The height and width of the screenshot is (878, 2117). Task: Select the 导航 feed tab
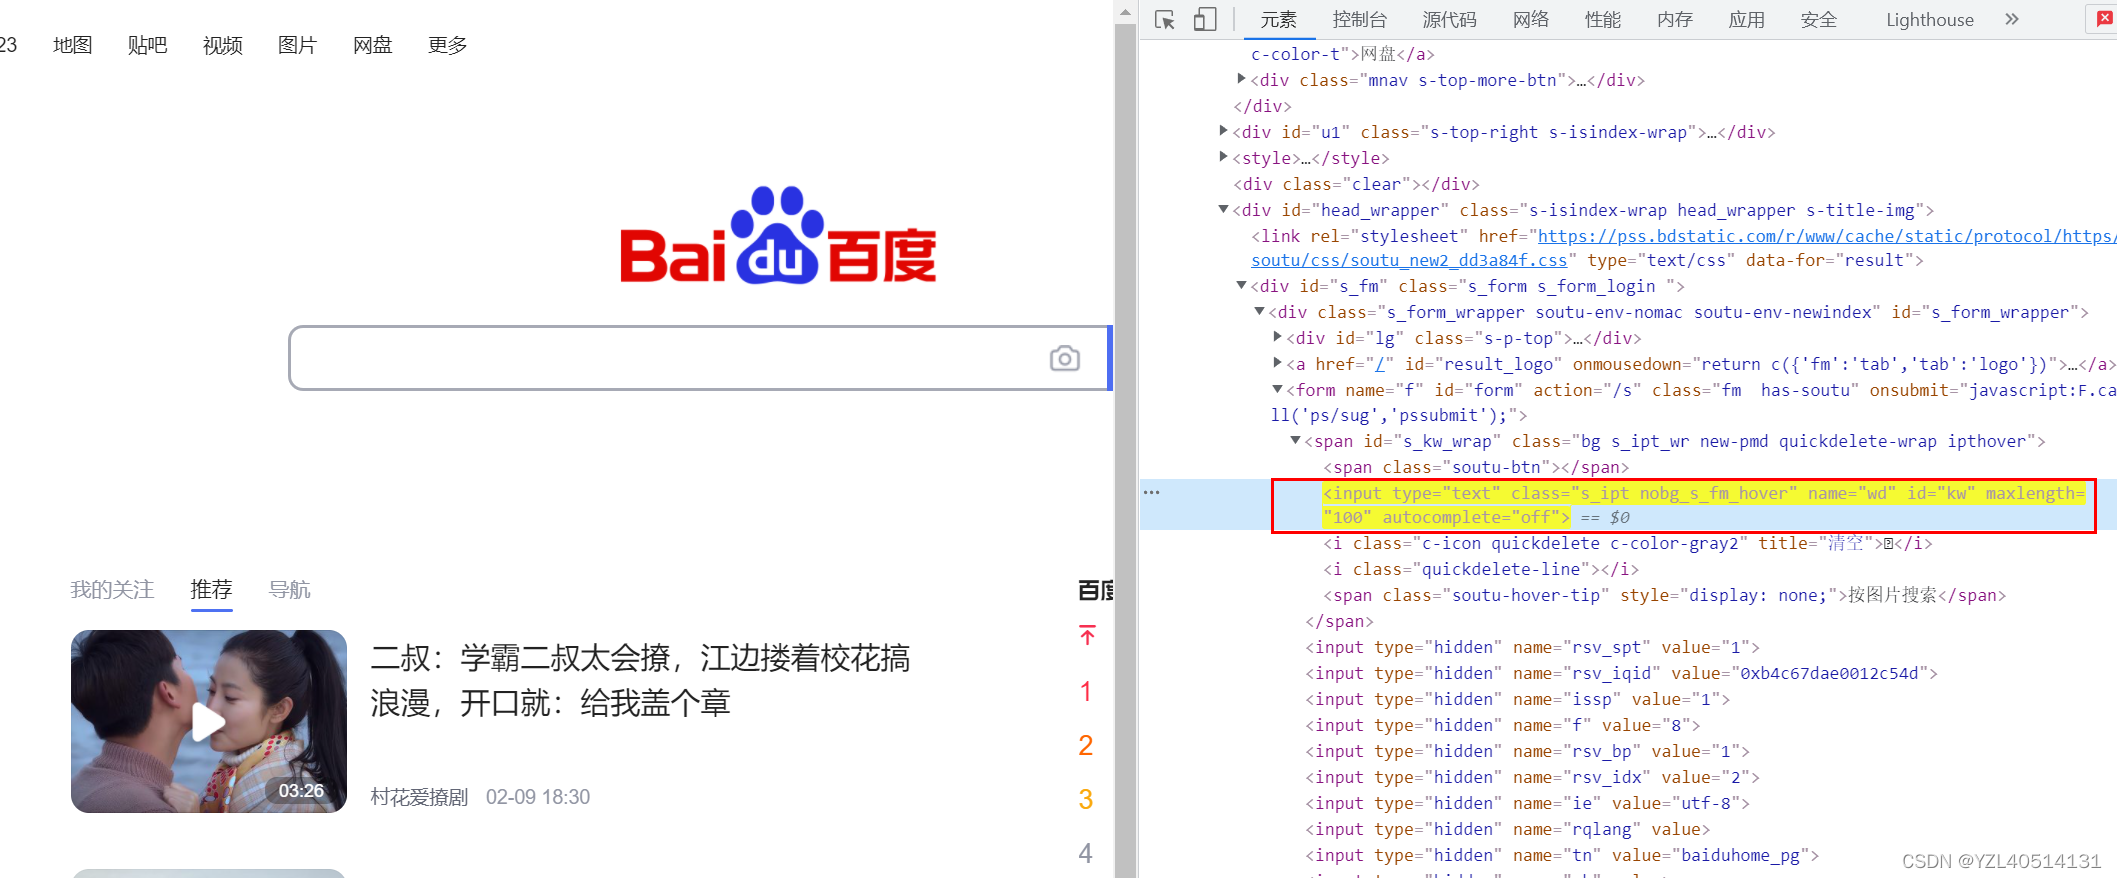(x=289, y=590)
